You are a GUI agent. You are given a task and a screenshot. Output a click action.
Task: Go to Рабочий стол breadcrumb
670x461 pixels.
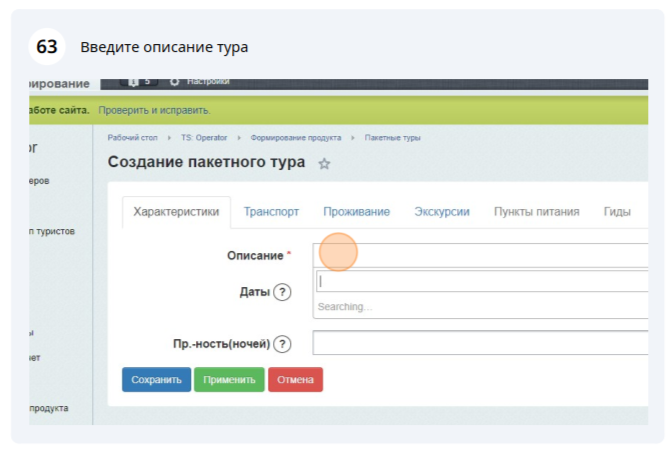click(132, 138)
